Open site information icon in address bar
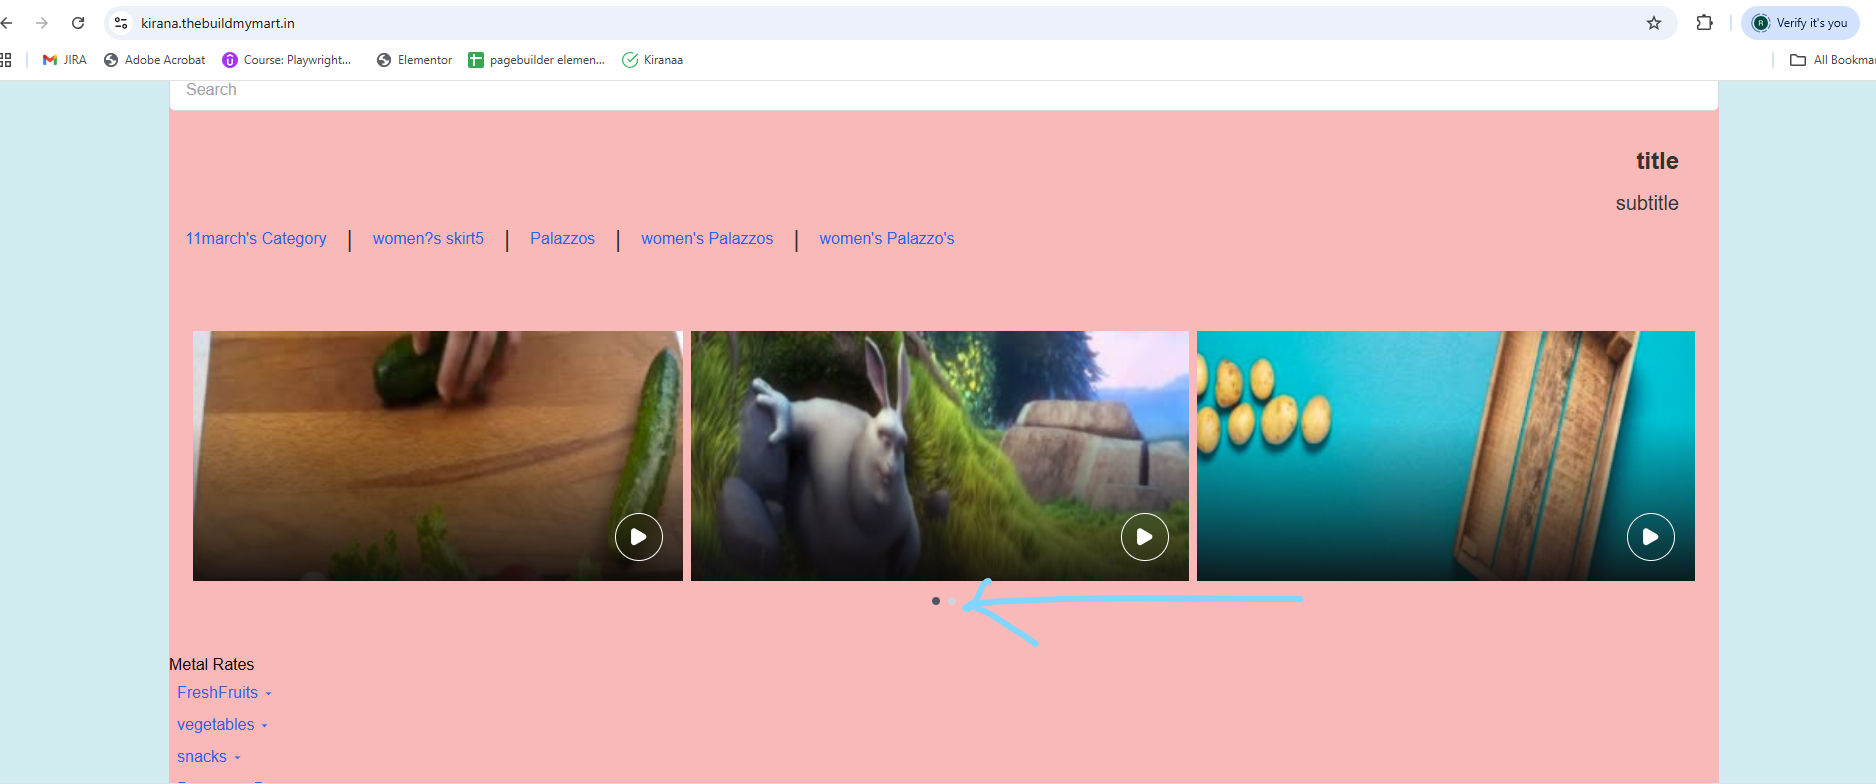Image resolution: width=1876 pixels, height=784 pixels. point(121,23)
